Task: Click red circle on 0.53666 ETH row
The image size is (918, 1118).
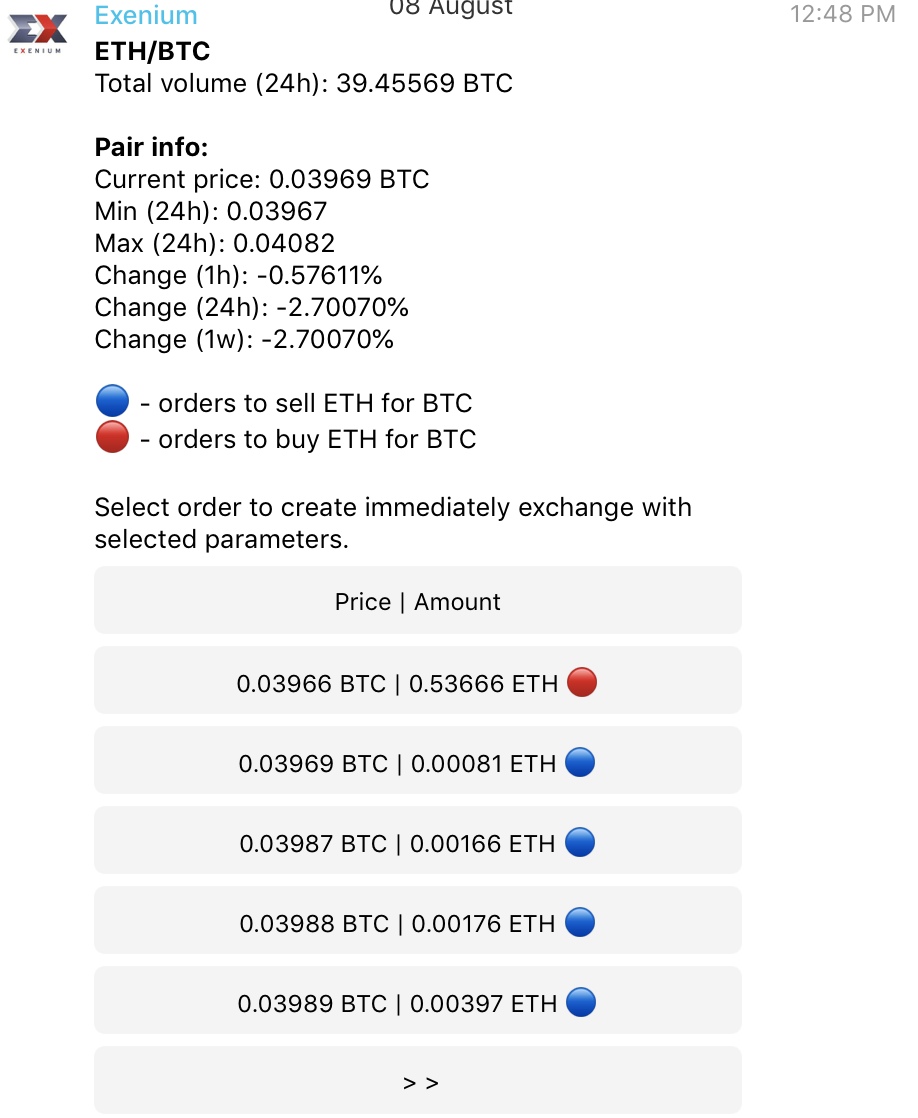Action: 582,682
